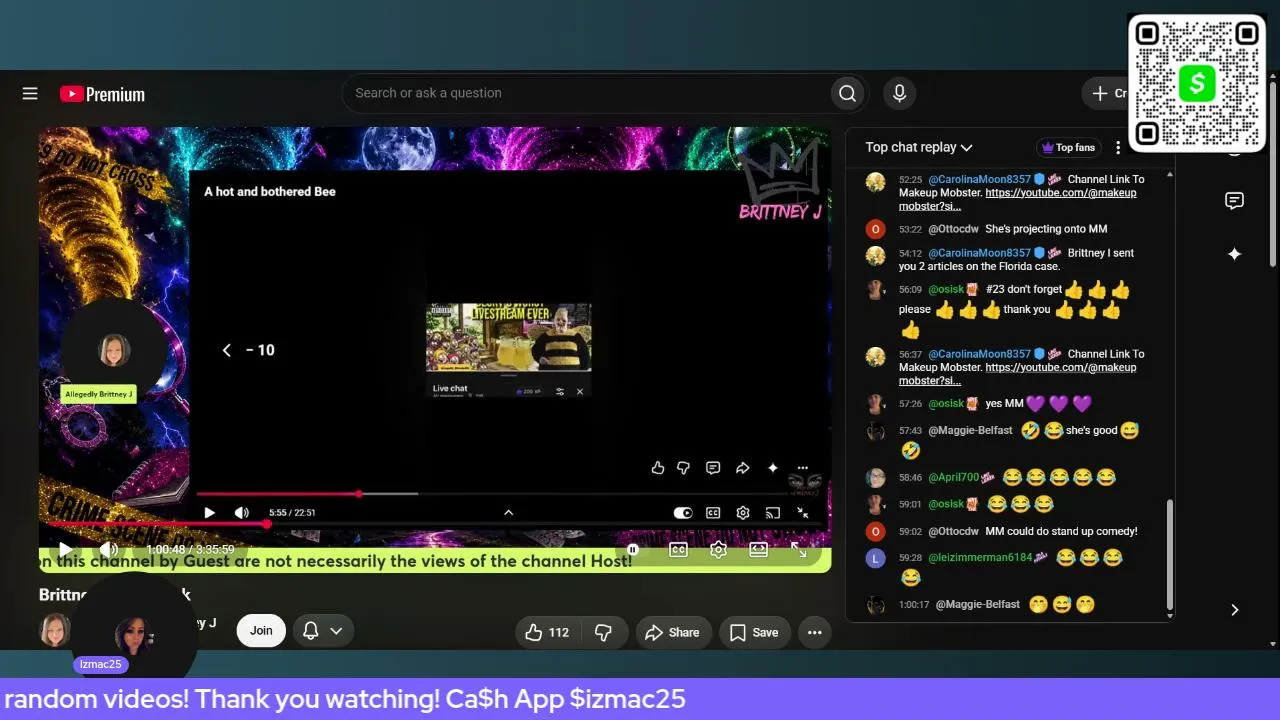Open the first Makeup Mobster youtube link at 52:25
Viewport: 1280px width, 720px height.
pos(1017,199)
